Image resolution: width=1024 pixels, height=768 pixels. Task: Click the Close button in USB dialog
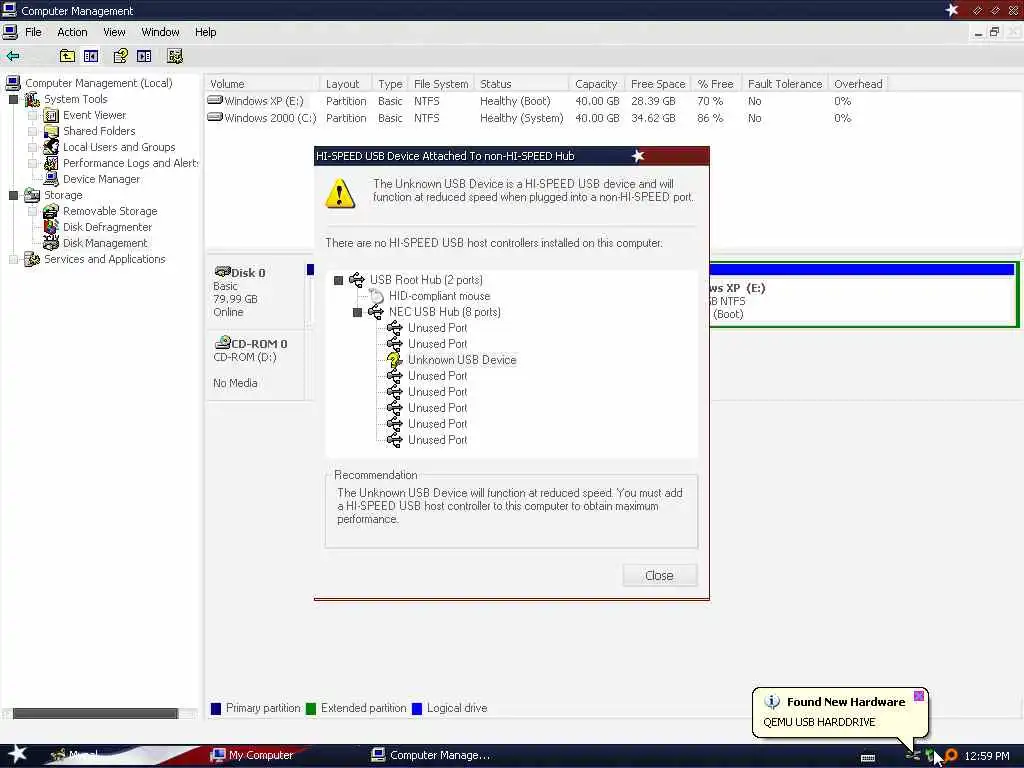(660, 575)
